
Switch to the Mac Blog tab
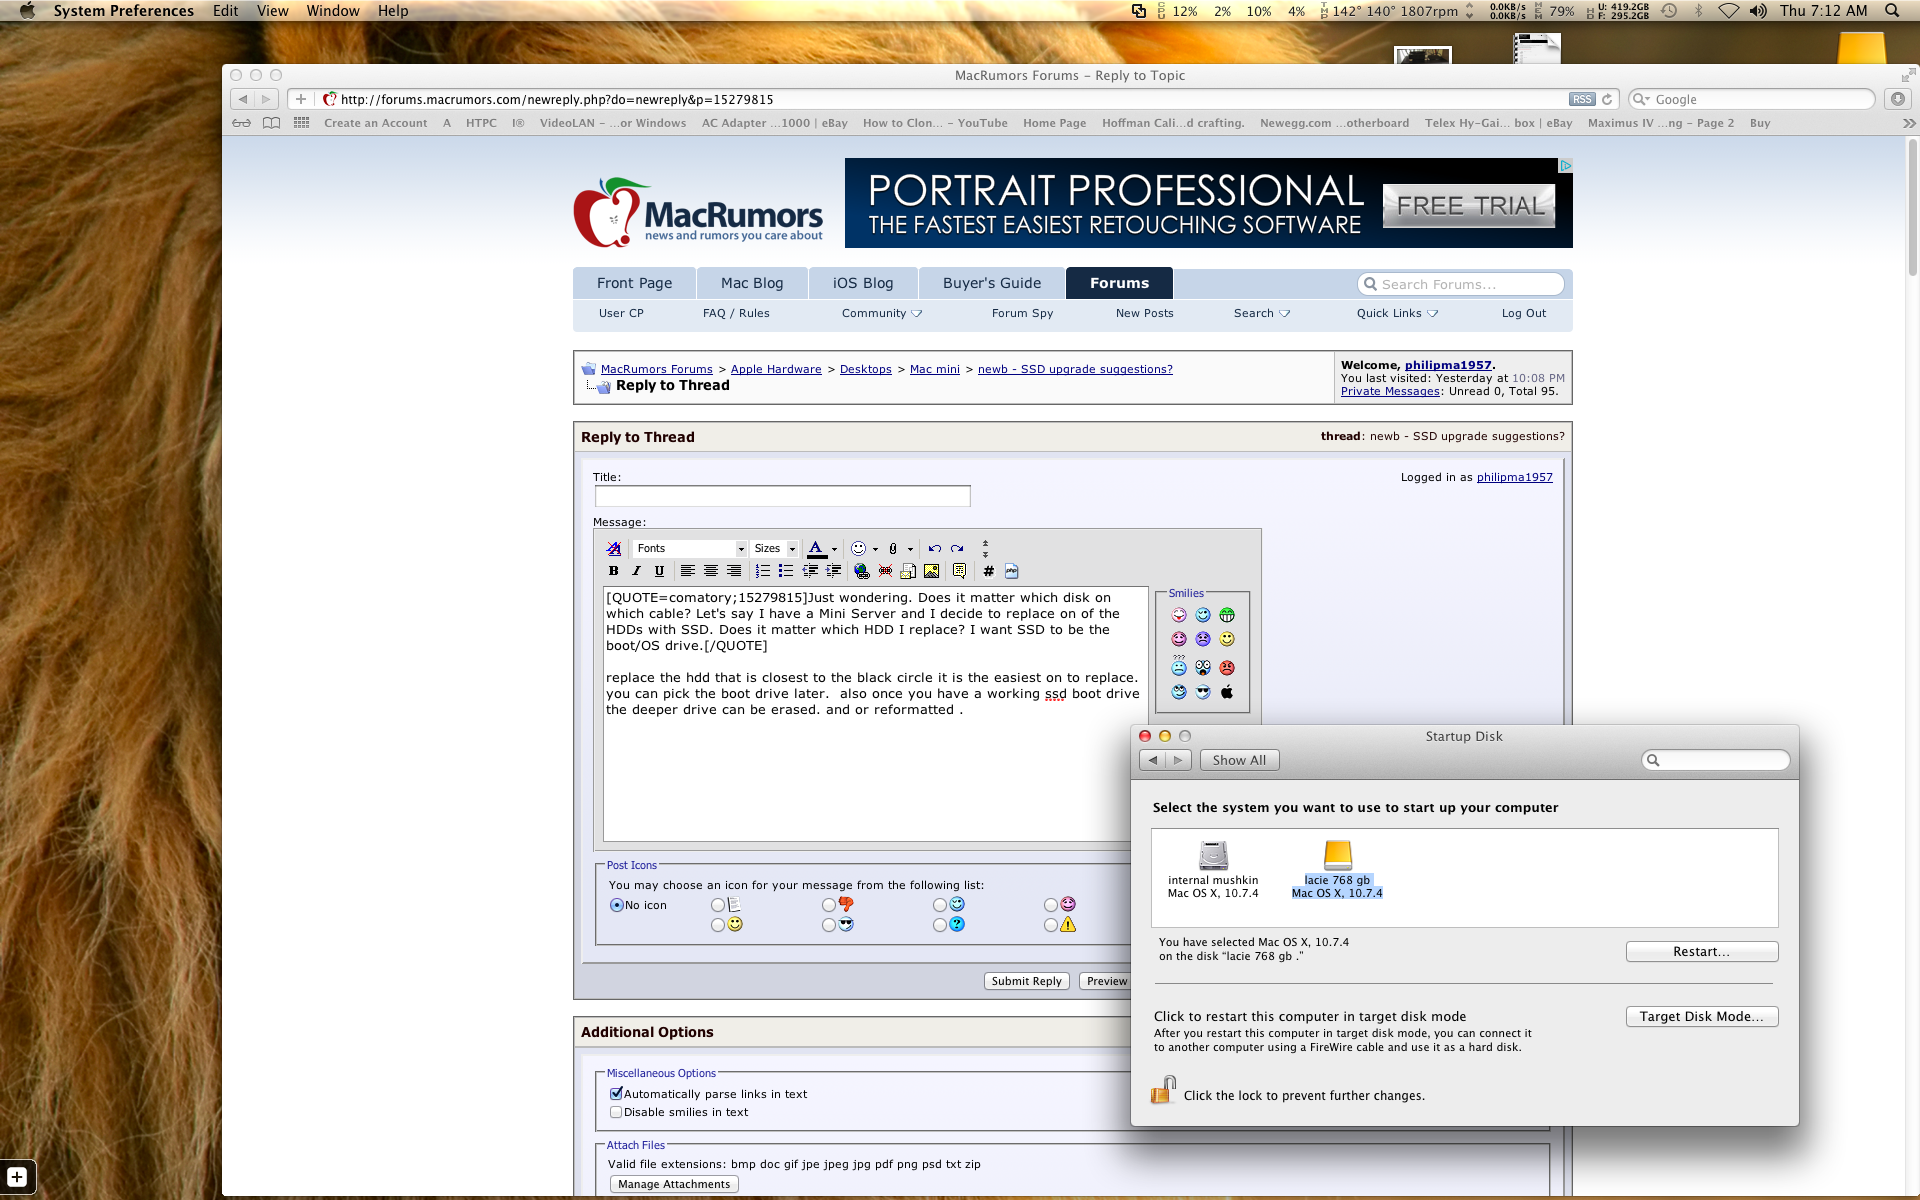[752, 283]
